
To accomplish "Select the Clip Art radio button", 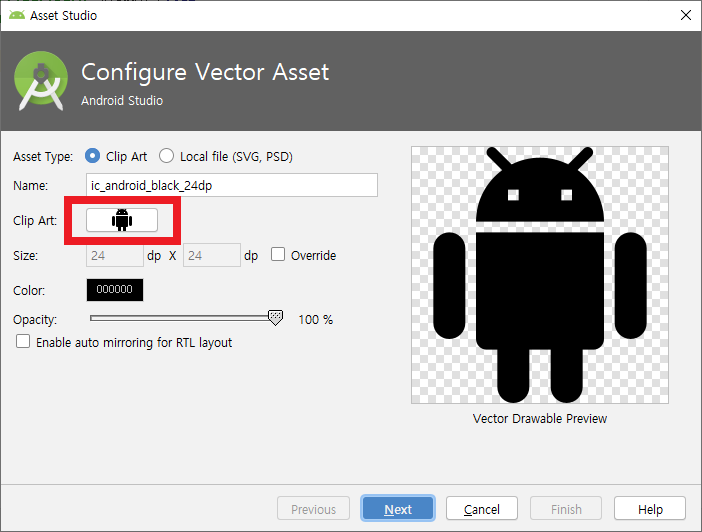I will 92,156.
